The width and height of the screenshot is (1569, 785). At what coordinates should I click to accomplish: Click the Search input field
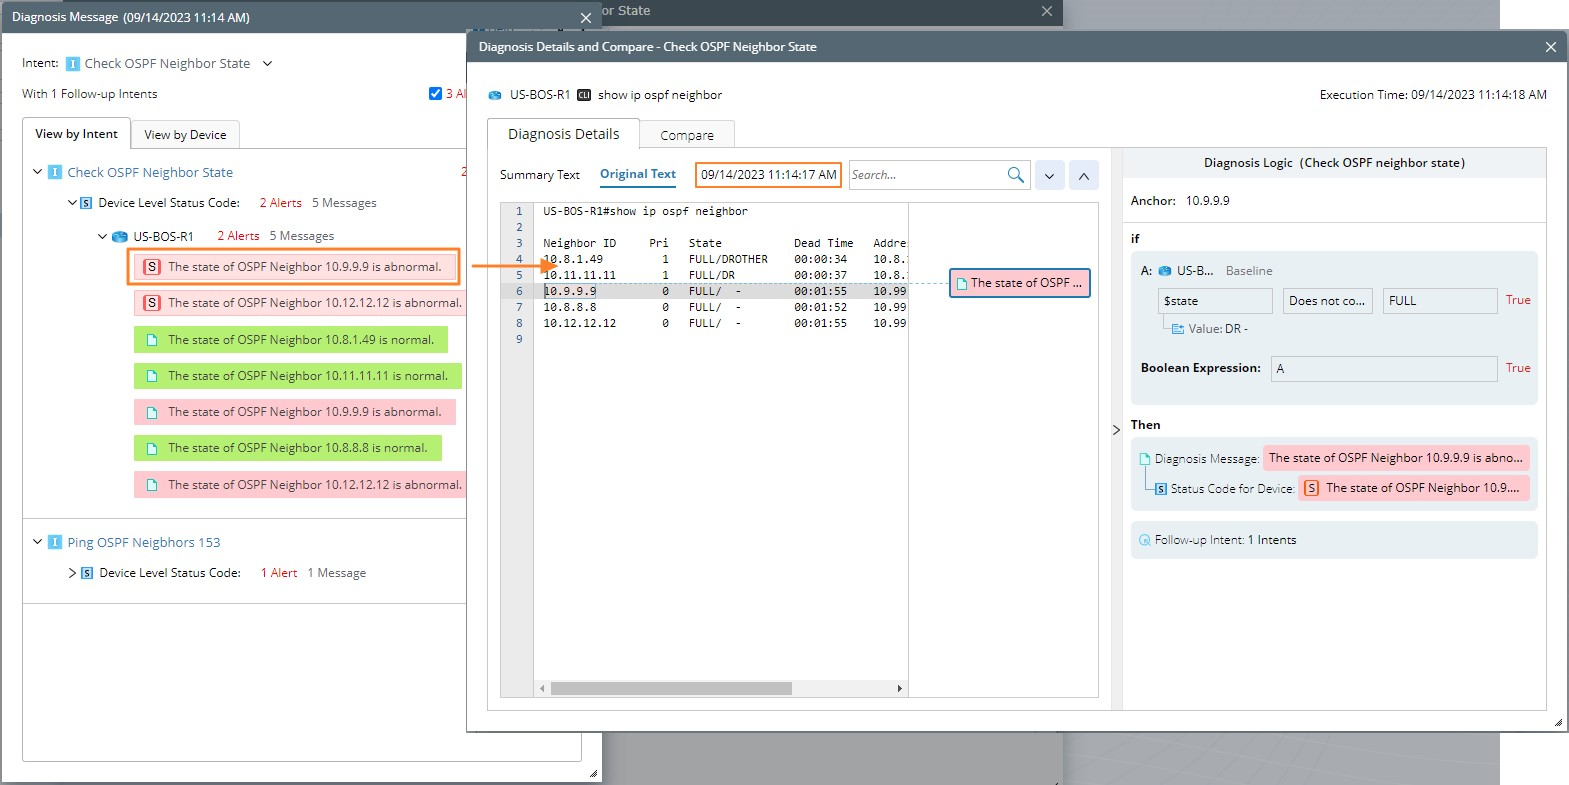click(x=925, y=175)
